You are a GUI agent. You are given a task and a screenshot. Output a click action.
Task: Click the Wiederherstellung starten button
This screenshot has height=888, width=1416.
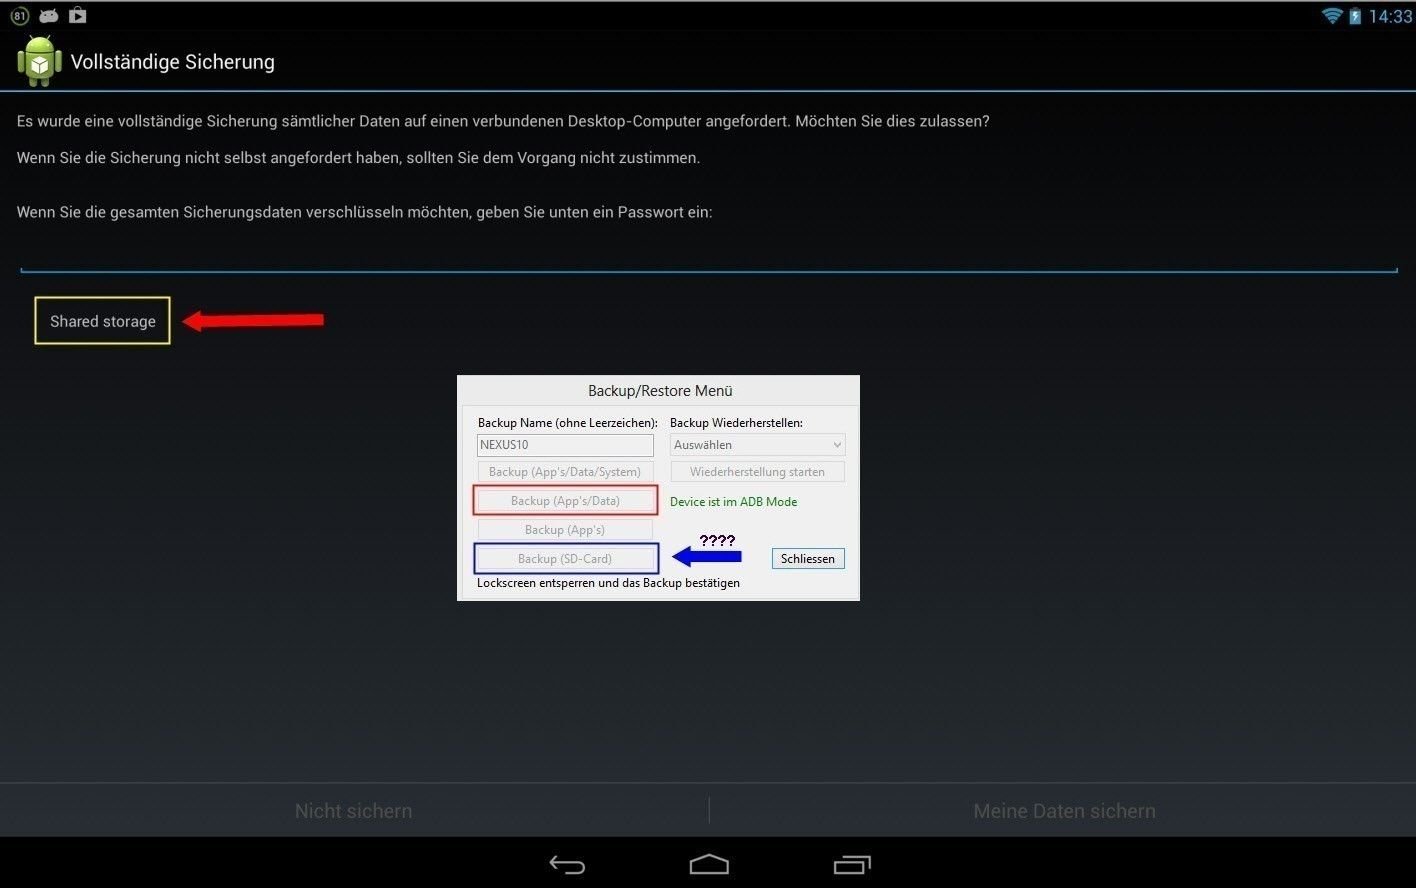(757, 472)
